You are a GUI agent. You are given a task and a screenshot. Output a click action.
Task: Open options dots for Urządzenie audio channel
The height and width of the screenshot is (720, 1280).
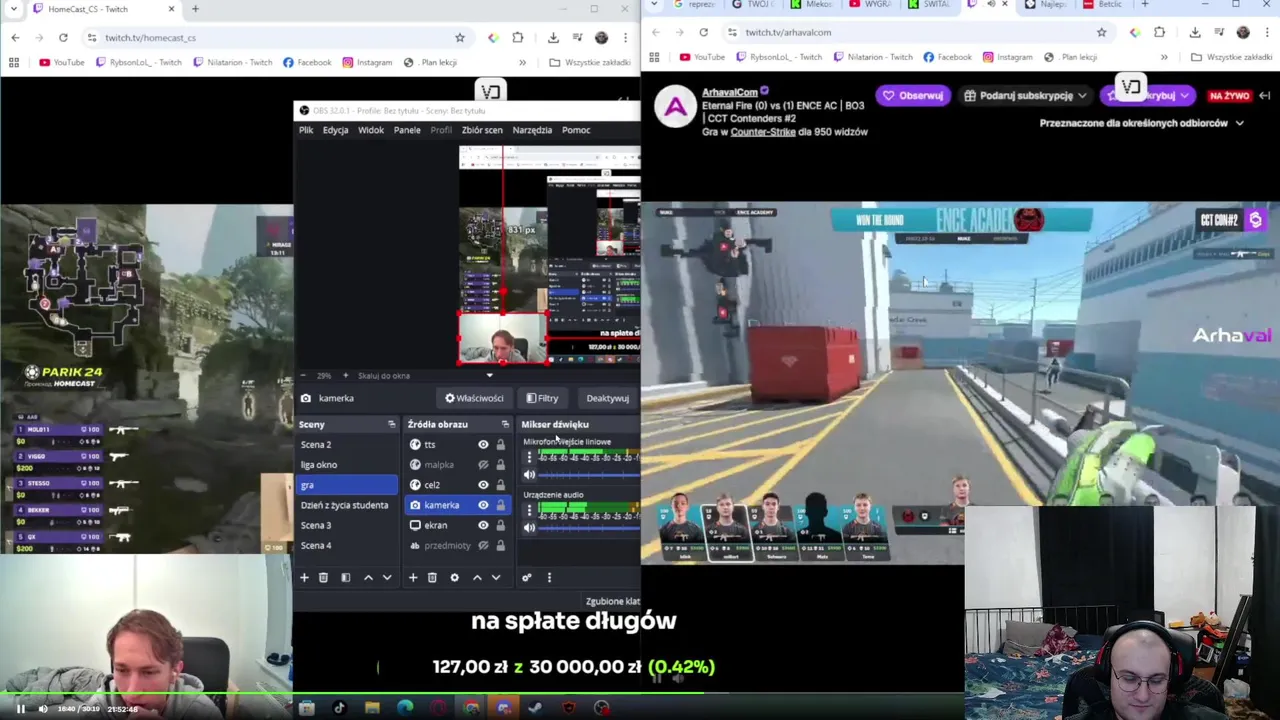pyautogui.click(x=529, y=510)
